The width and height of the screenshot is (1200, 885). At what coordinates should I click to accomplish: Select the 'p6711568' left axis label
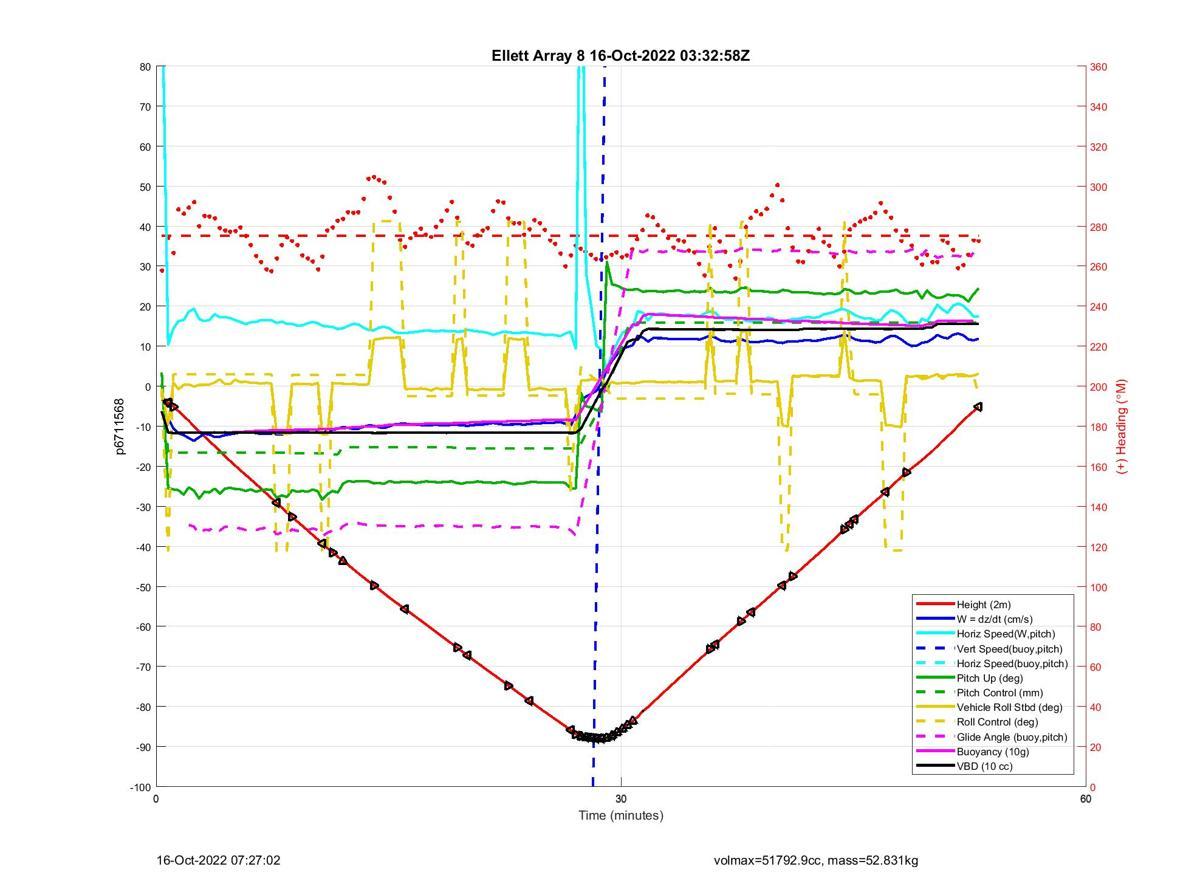pos(119,427)
